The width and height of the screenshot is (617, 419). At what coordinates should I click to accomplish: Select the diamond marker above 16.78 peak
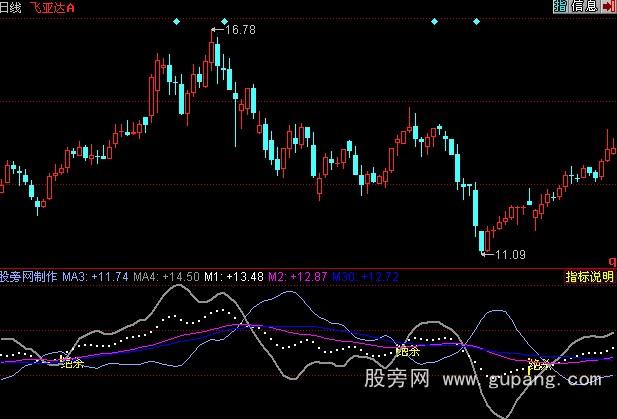pos(224,21)
